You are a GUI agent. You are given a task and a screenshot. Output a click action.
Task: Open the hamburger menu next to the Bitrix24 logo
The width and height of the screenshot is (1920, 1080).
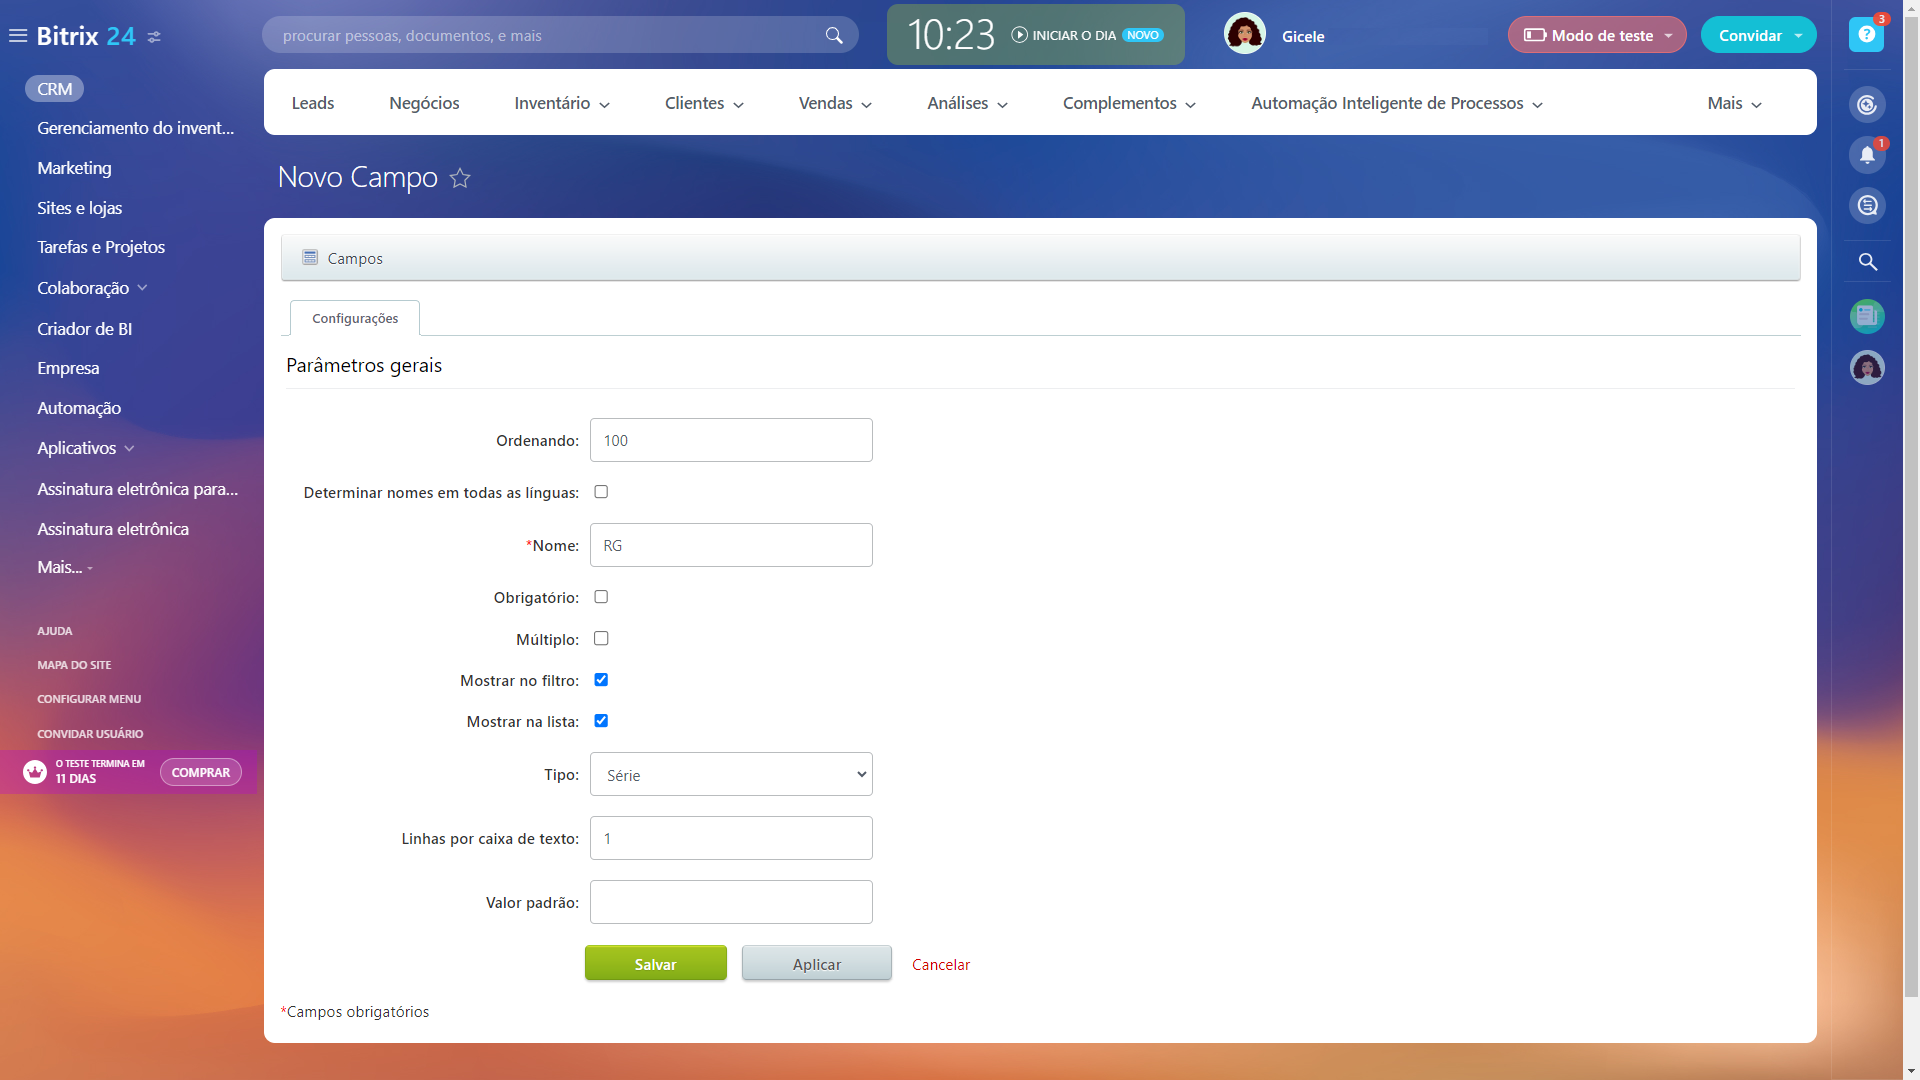pos(18,36)
